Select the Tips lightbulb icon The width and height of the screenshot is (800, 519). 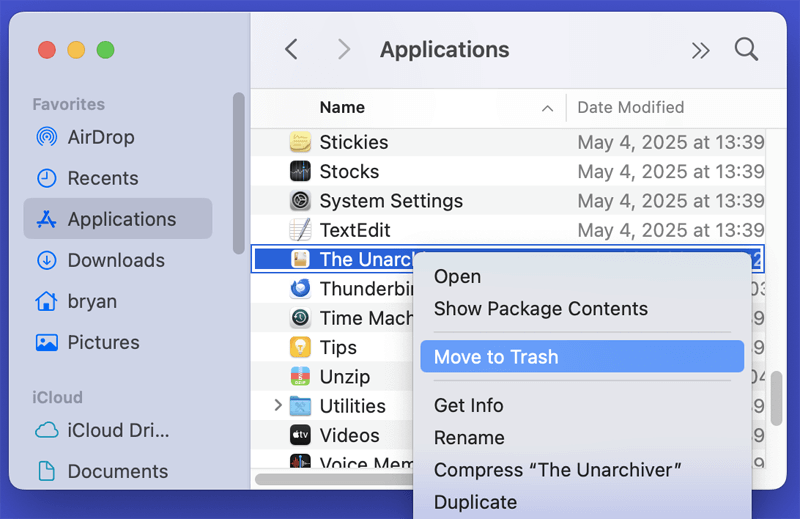[x=300, y=347]
